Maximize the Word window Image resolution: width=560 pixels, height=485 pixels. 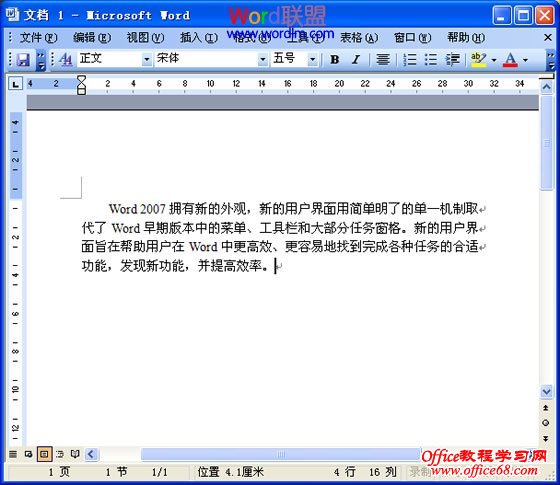[524, 15]
